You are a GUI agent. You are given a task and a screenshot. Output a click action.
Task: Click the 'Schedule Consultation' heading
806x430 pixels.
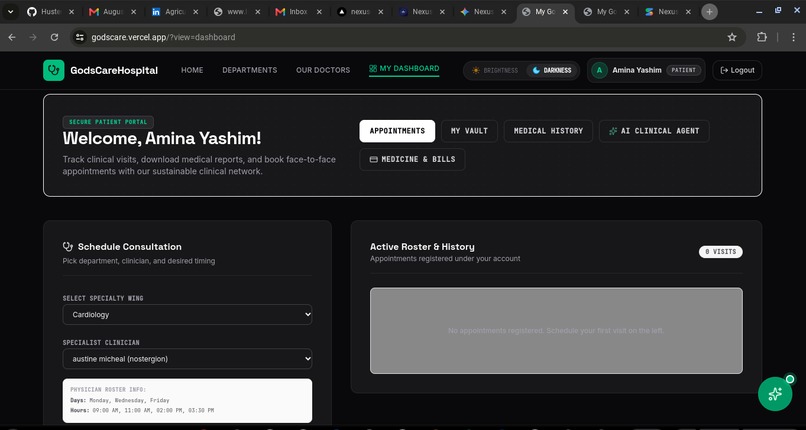click(x=130, y=247)
